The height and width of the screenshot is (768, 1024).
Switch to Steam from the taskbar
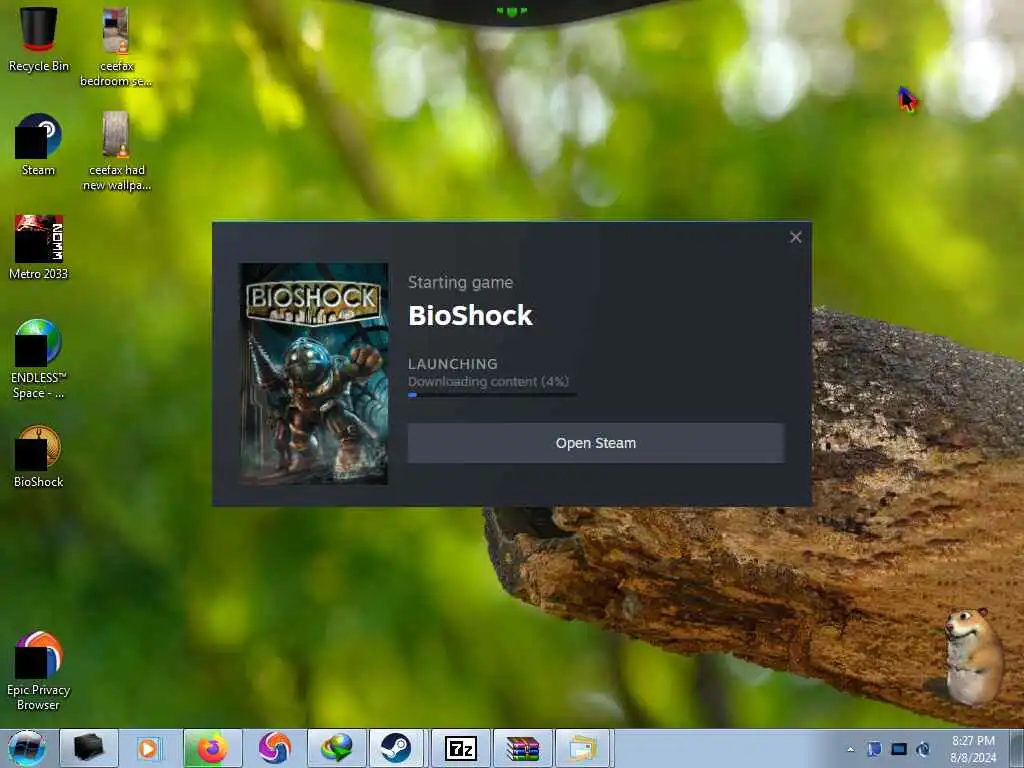point(396,748)
